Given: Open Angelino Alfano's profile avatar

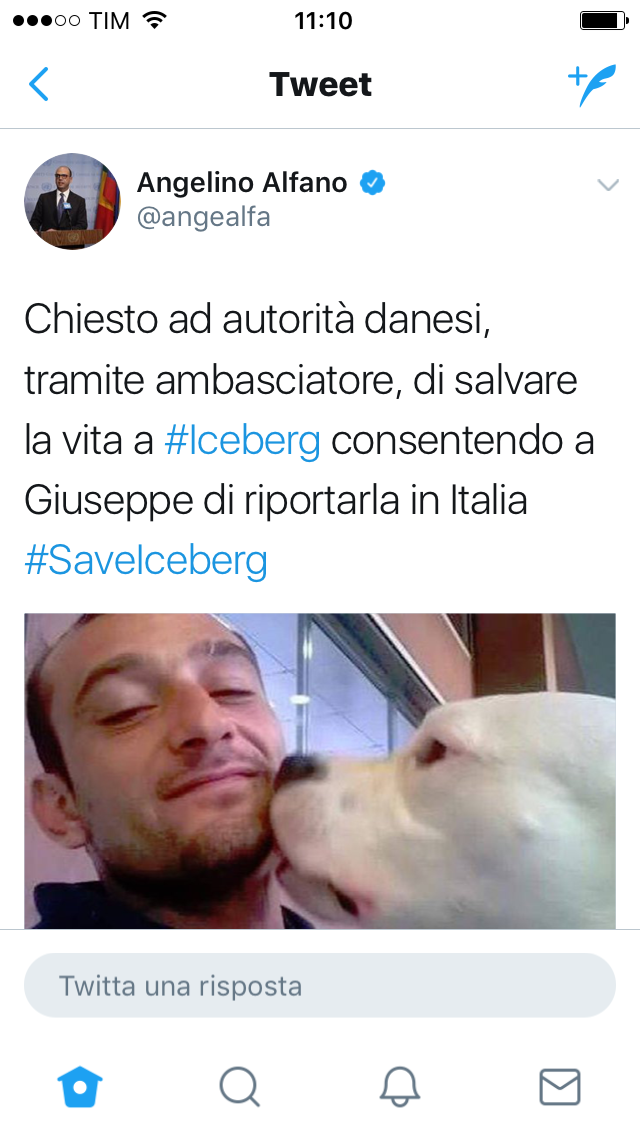Looking at the screenshot, I should tap(72, 201).
